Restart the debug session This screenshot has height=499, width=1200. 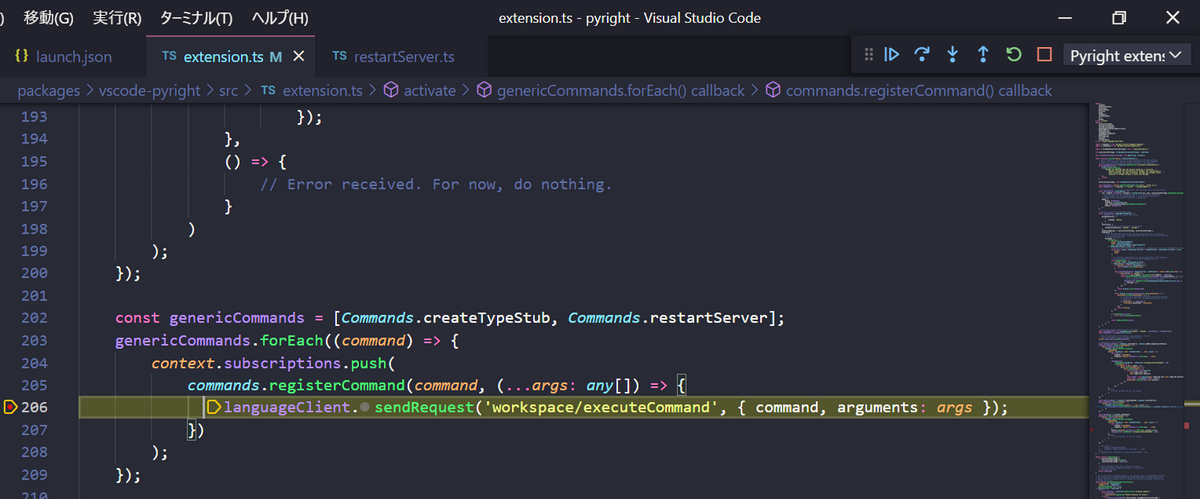(1014, 55)
